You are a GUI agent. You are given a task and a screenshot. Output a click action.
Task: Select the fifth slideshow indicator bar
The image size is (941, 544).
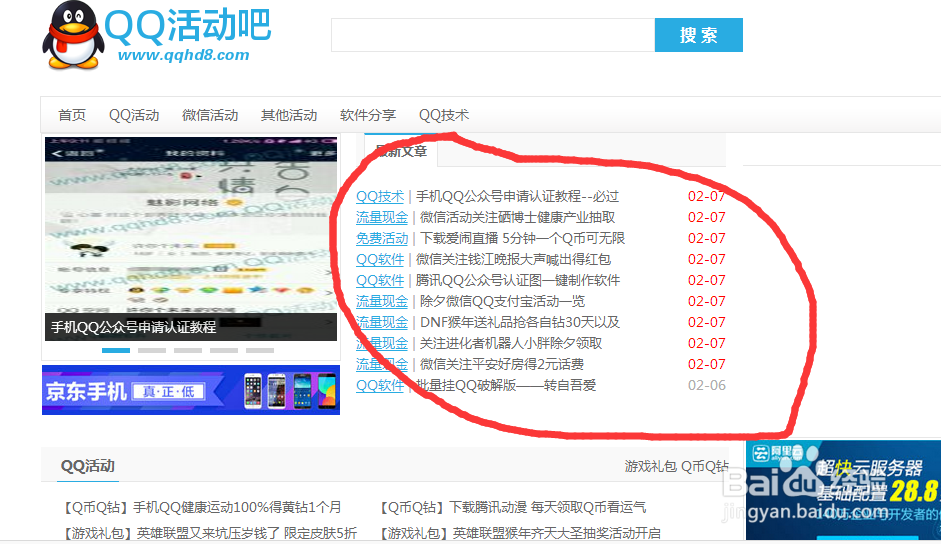pos(260,350)
